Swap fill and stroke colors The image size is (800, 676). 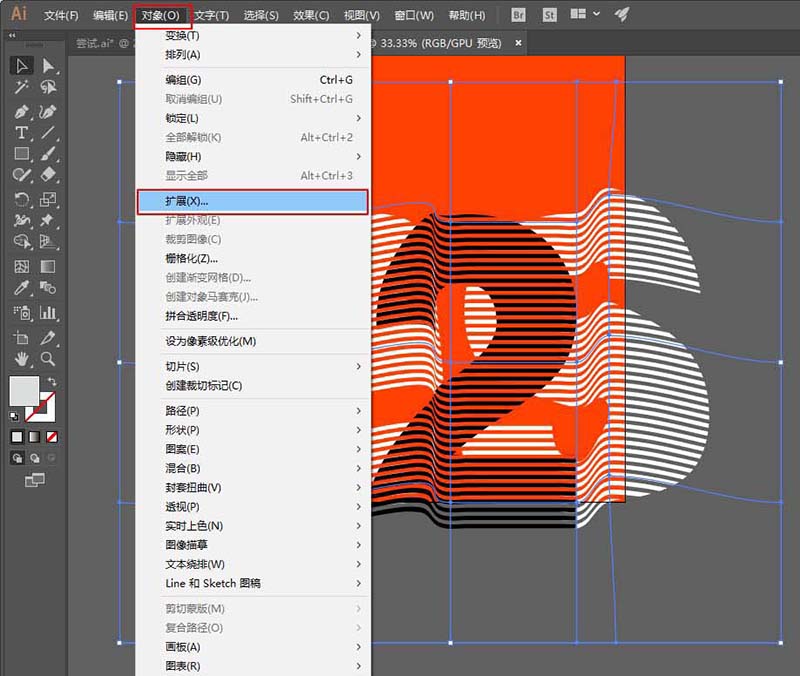click(52, 382)
